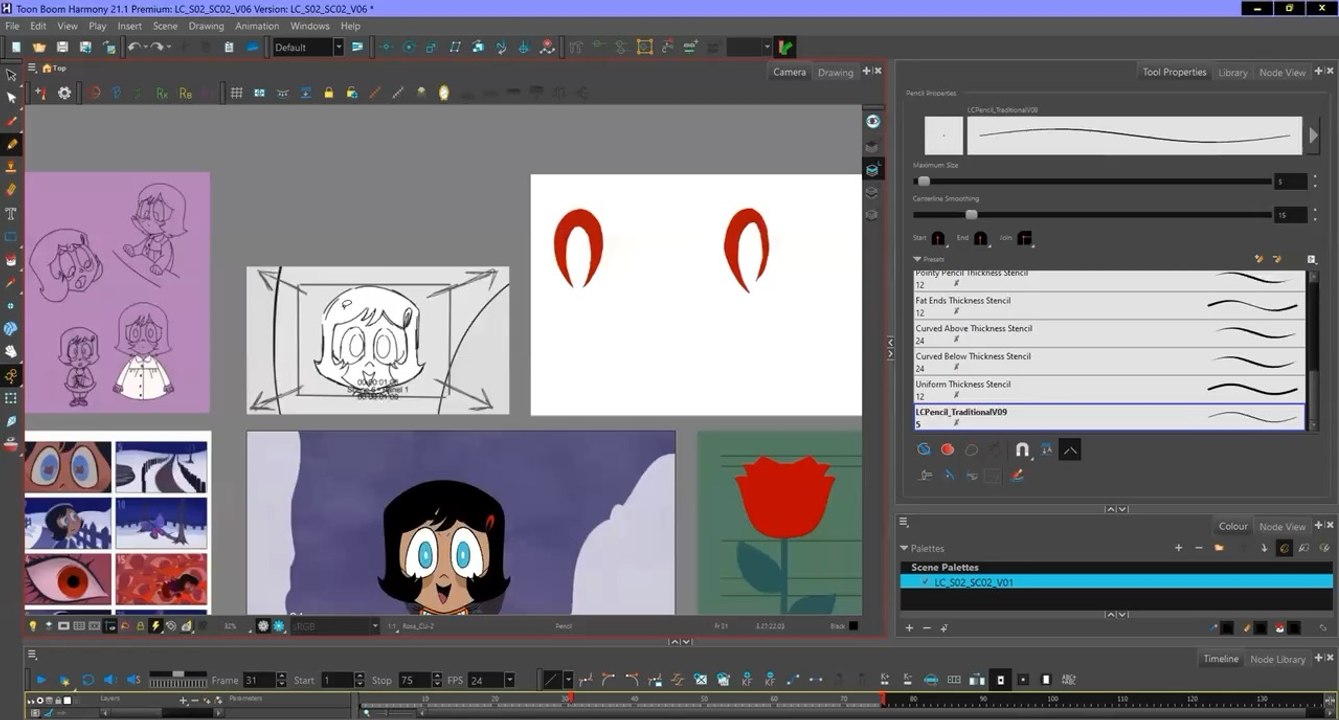Click the timeline Play button
Image resolution: width=1339 pixels, height=720 pixels.
(x=42, y=680)
